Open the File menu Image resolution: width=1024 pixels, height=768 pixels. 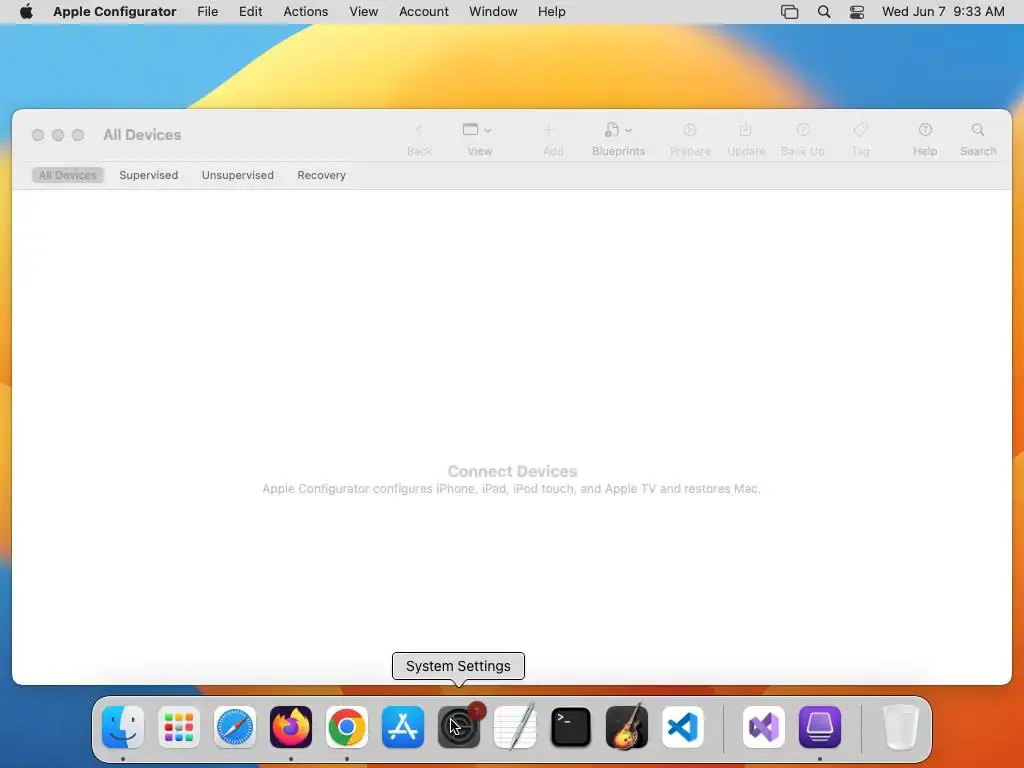click(x=208, y=12)
